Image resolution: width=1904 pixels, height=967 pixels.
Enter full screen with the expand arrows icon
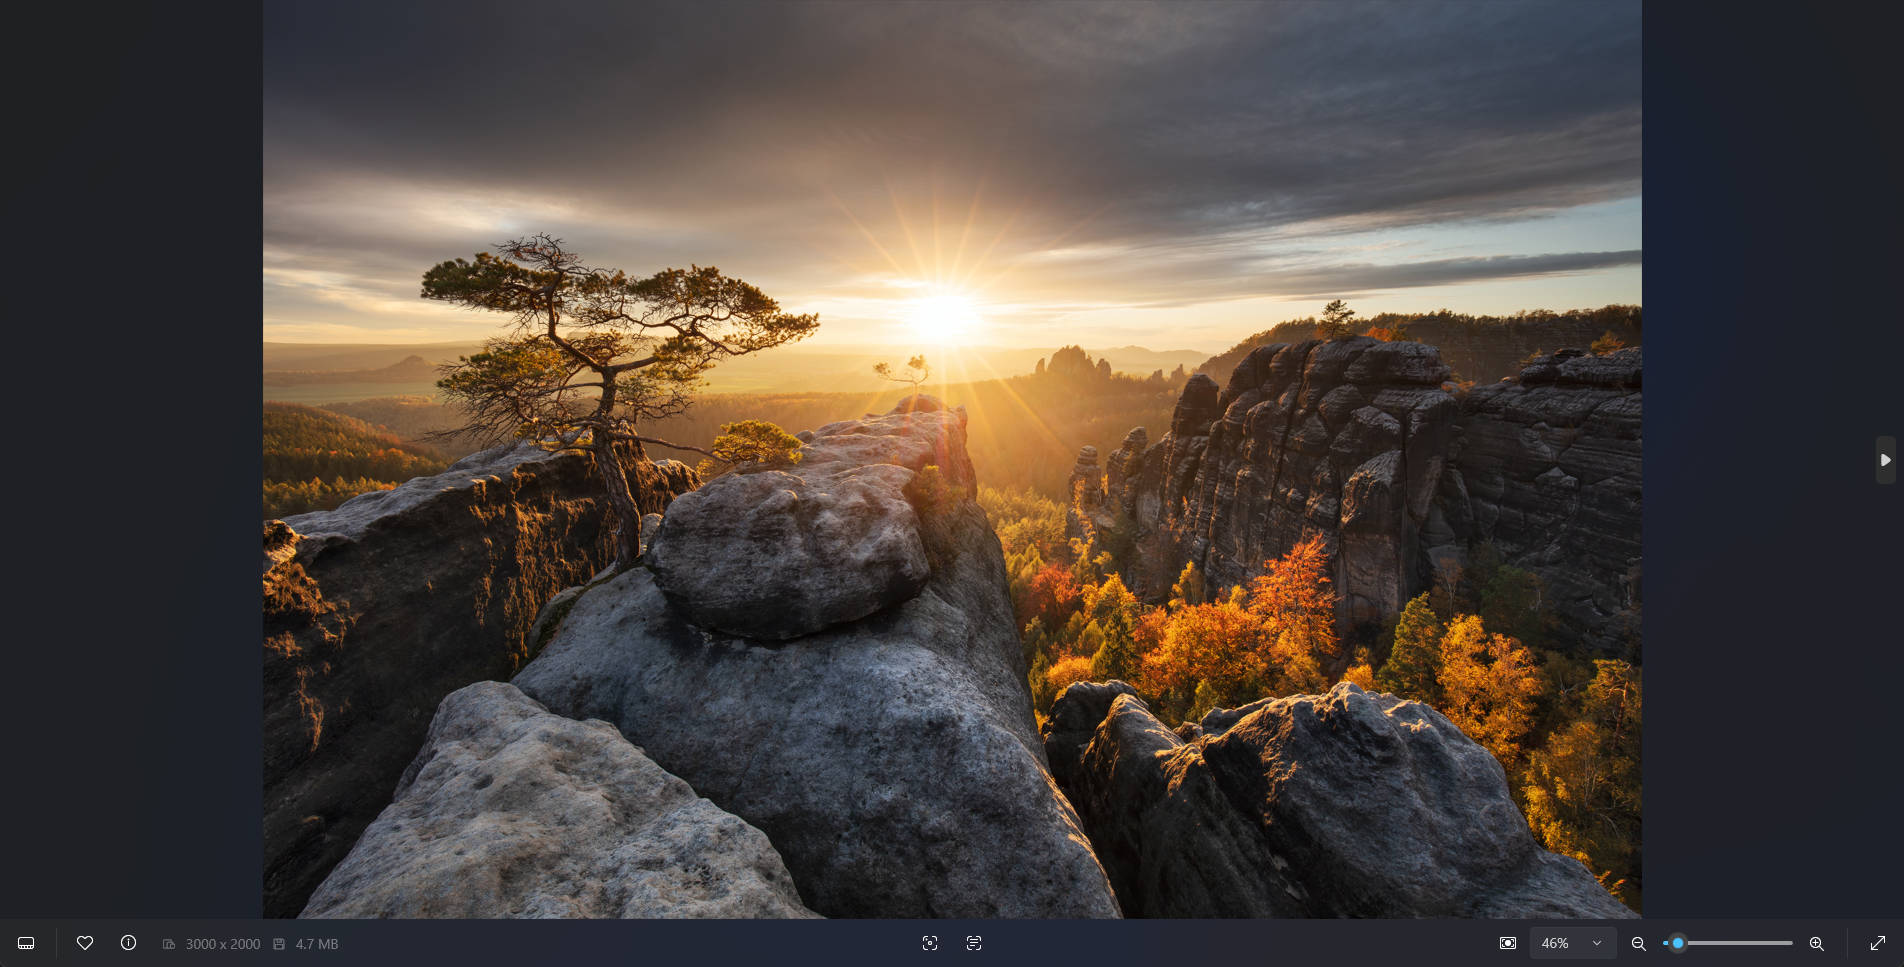coord(1878,943)
